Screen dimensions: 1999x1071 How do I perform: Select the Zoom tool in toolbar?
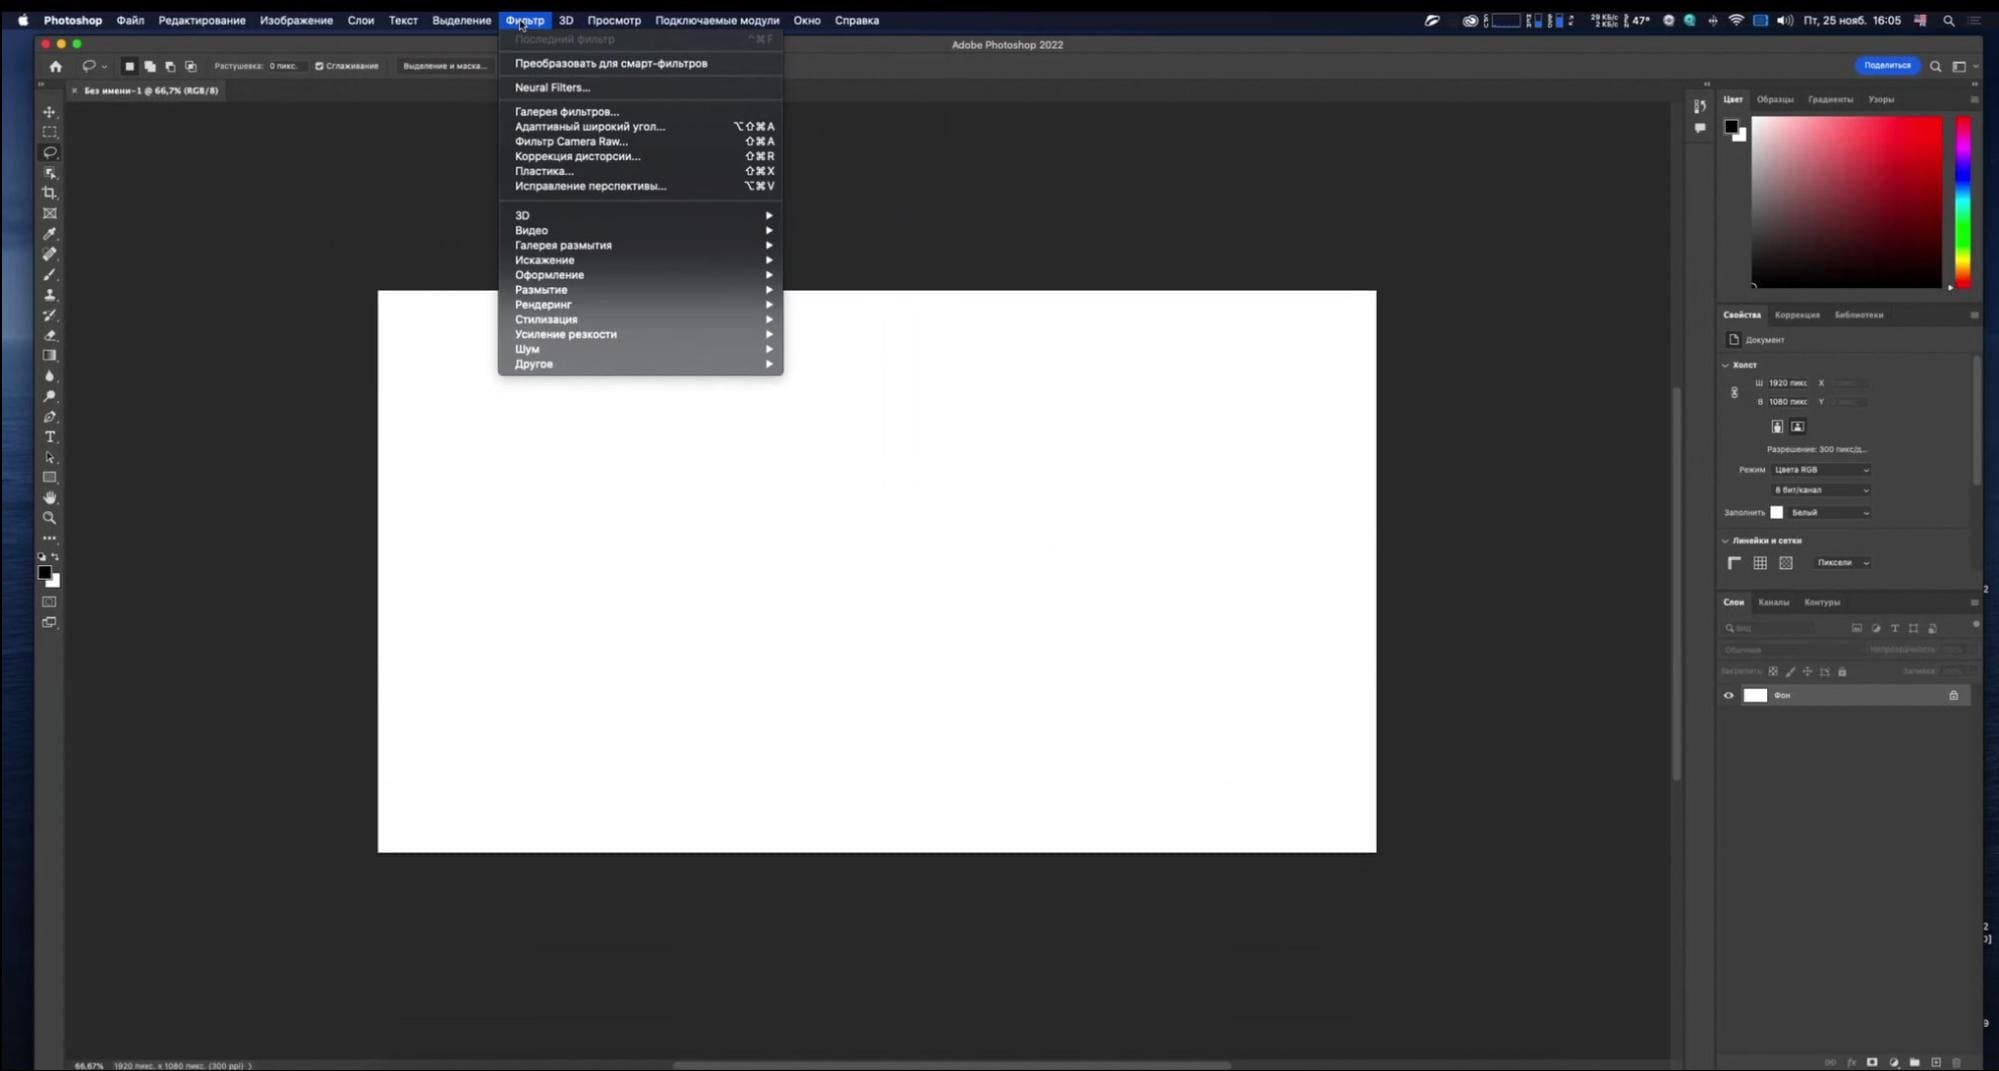point(49,518)
